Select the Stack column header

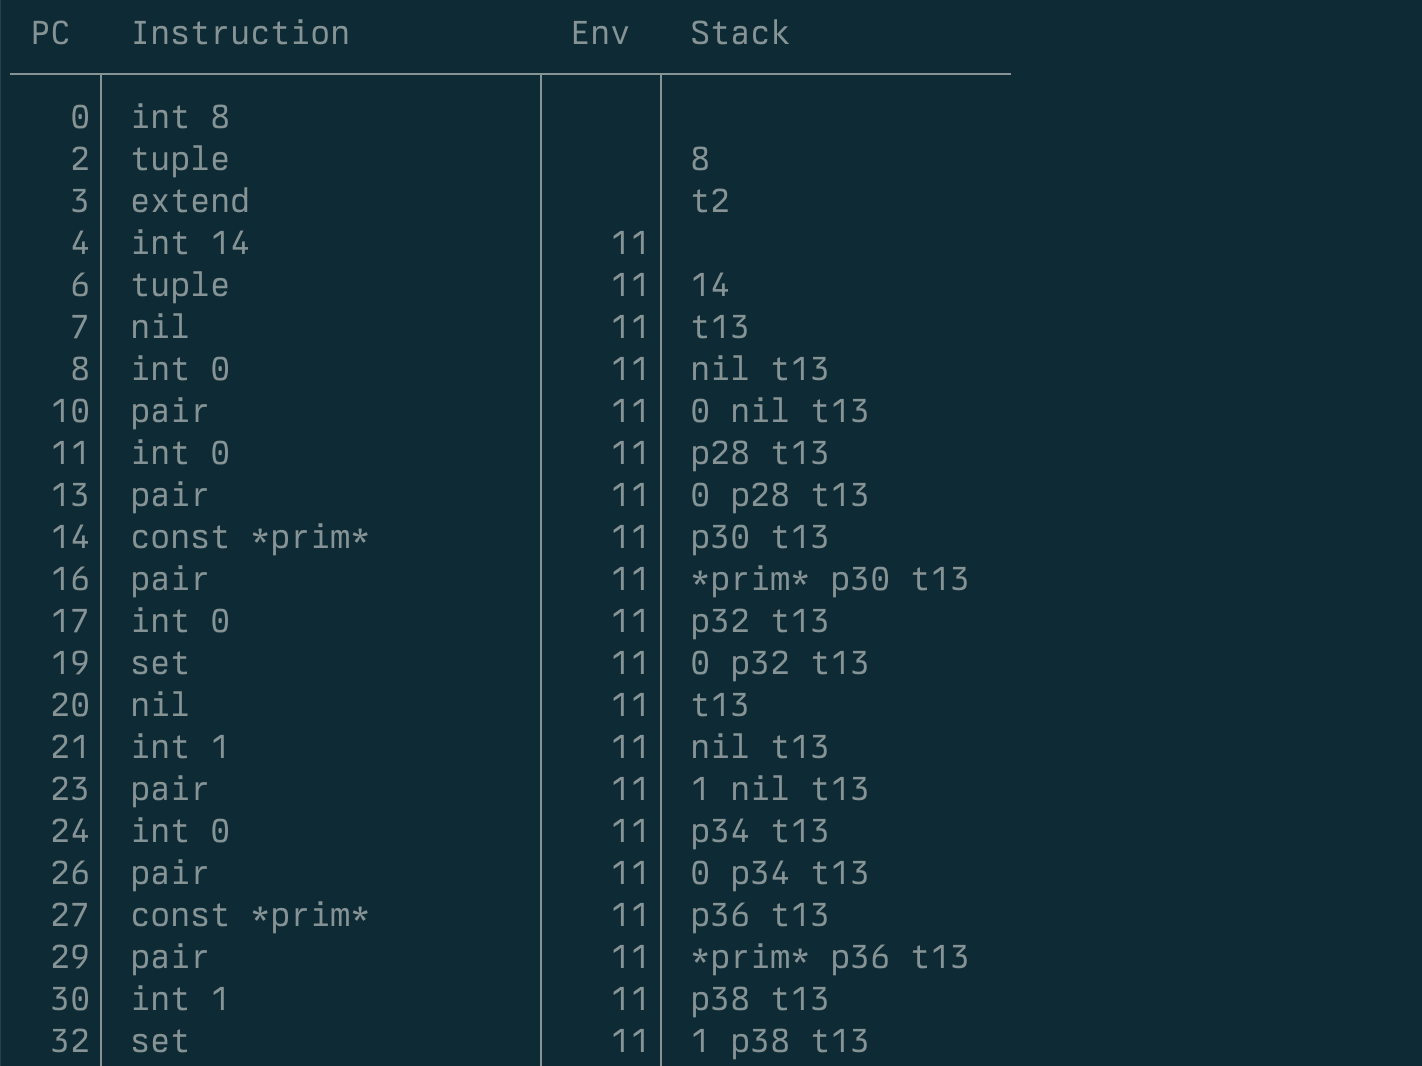pos(740,33)
